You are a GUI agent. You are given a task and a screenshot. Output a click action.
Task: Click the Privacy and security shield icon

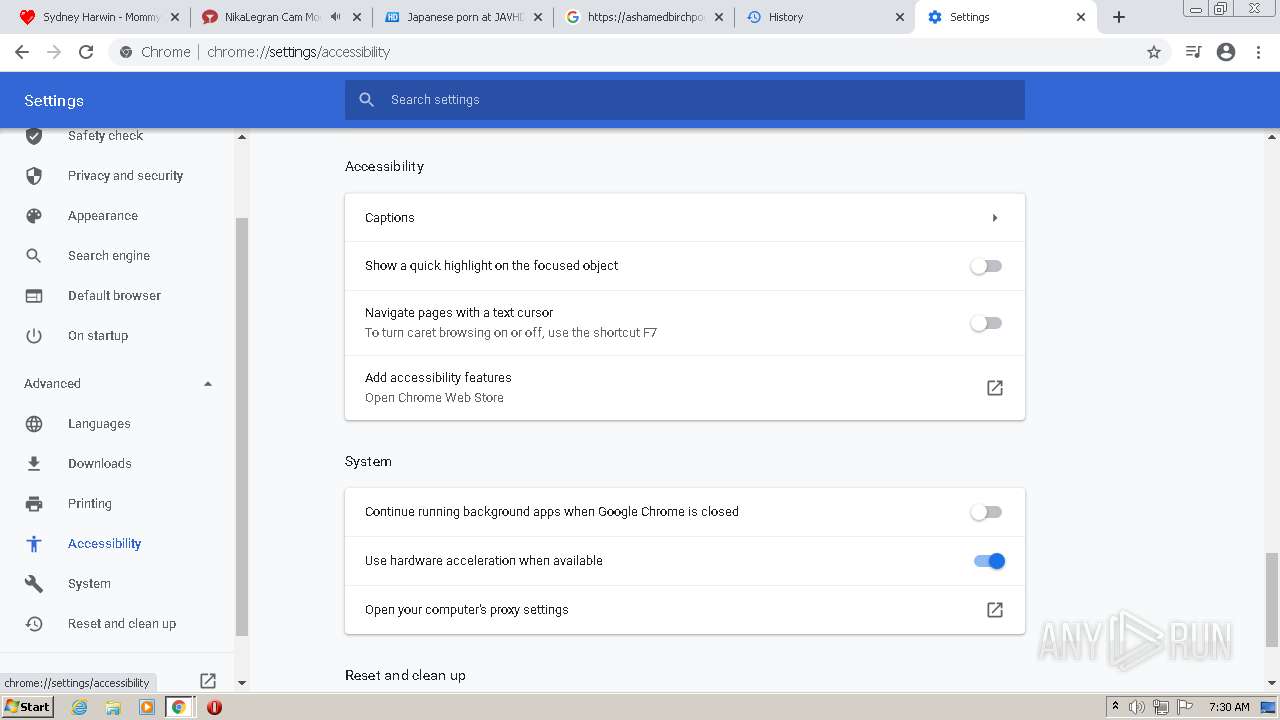(x=34, y=176)
